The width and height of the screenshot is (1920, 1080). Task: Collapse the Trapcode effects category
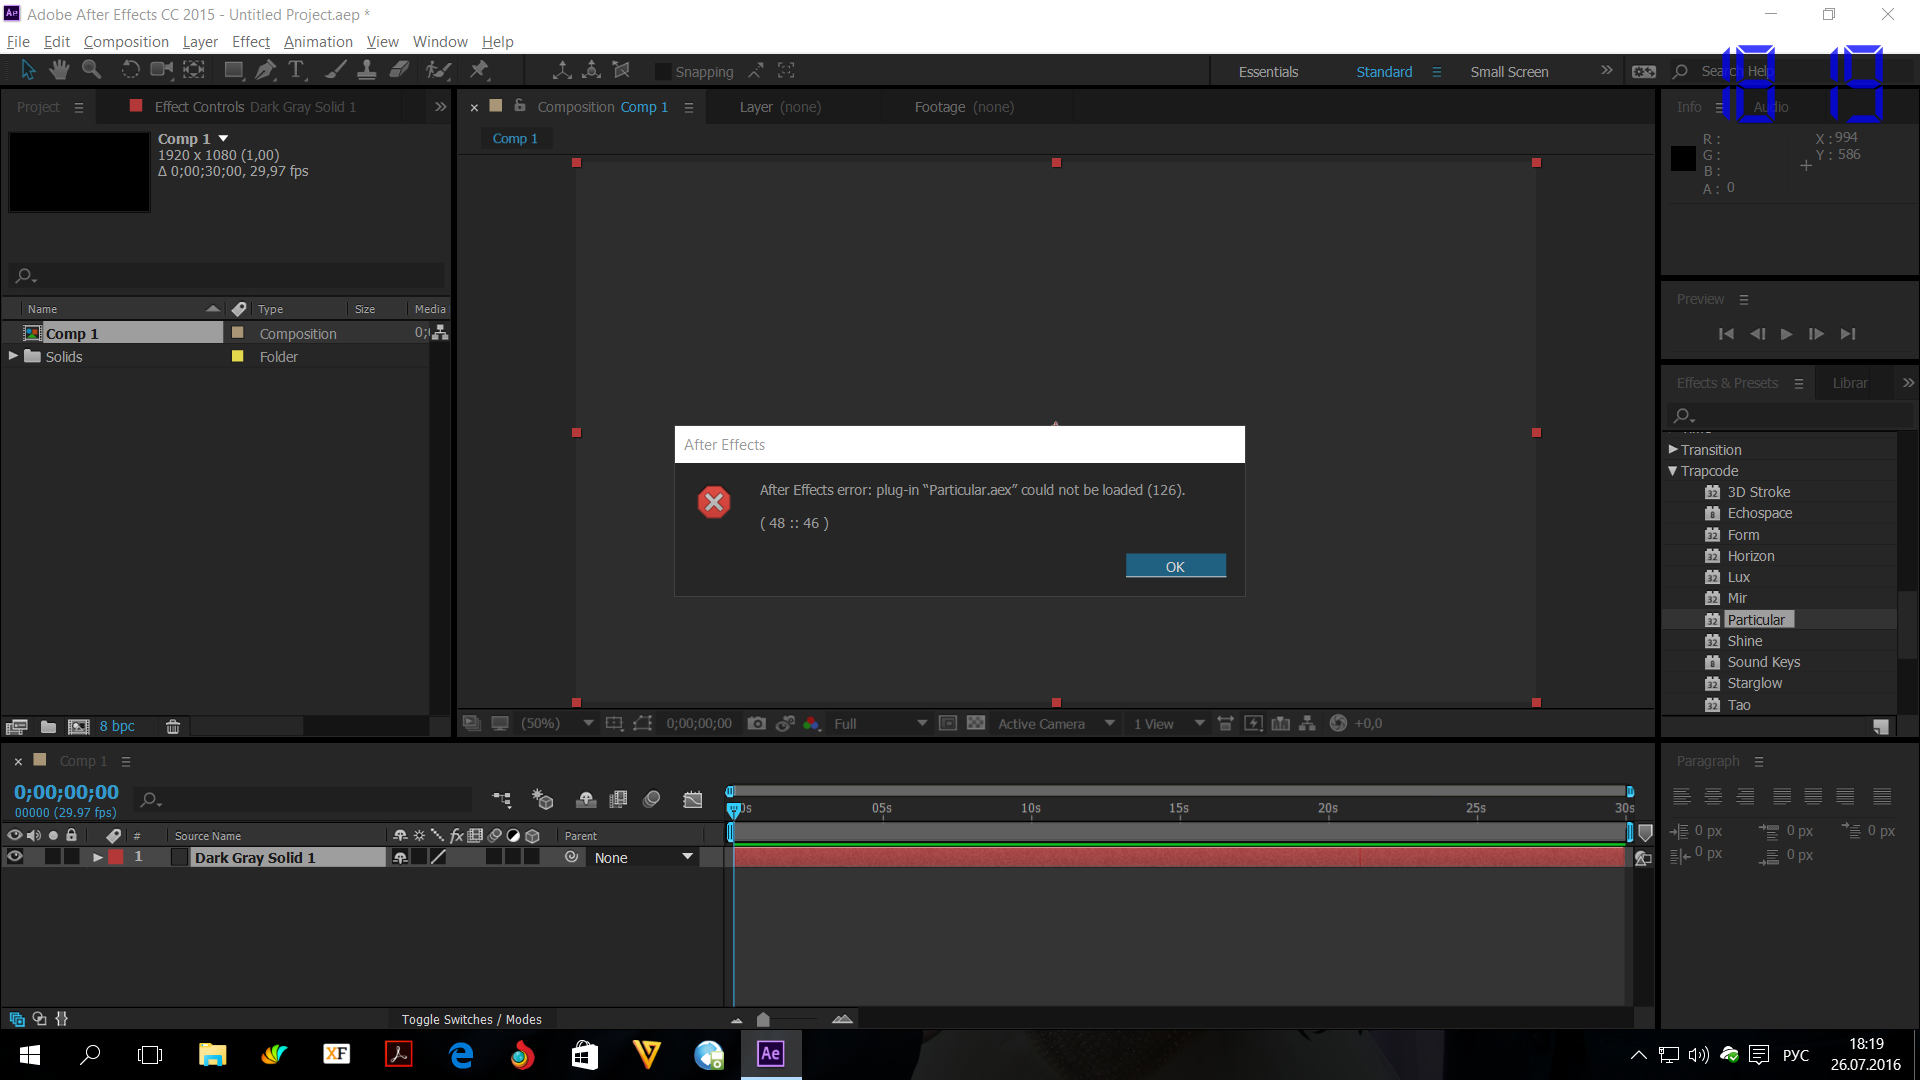click(1673, 471)
